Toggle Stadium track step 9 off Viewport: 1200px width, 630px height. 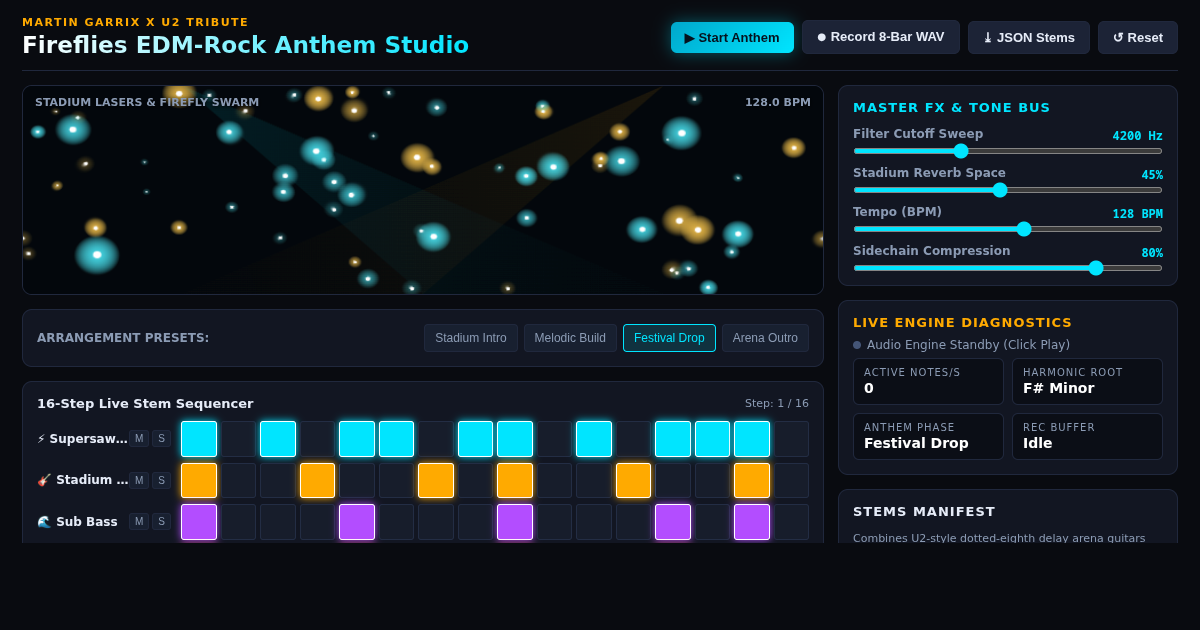(515, 480)
